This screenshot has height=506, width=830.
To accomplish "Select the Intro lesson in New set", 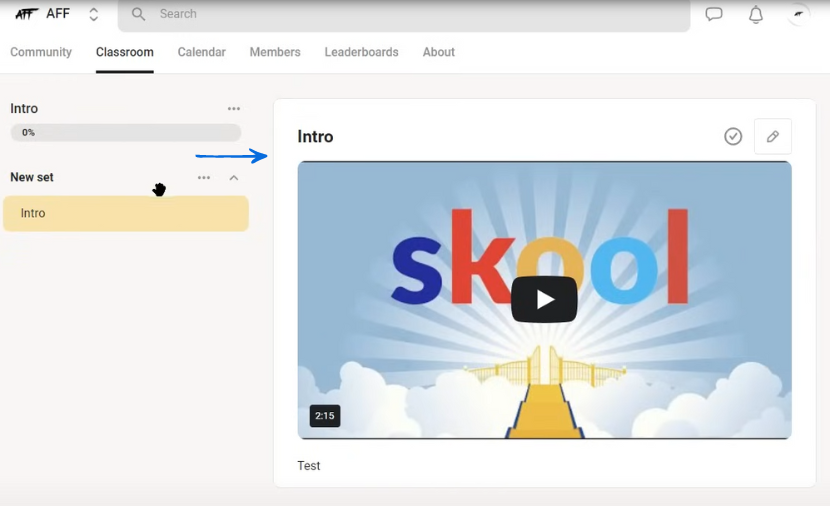I will click(x=125, y=213).
